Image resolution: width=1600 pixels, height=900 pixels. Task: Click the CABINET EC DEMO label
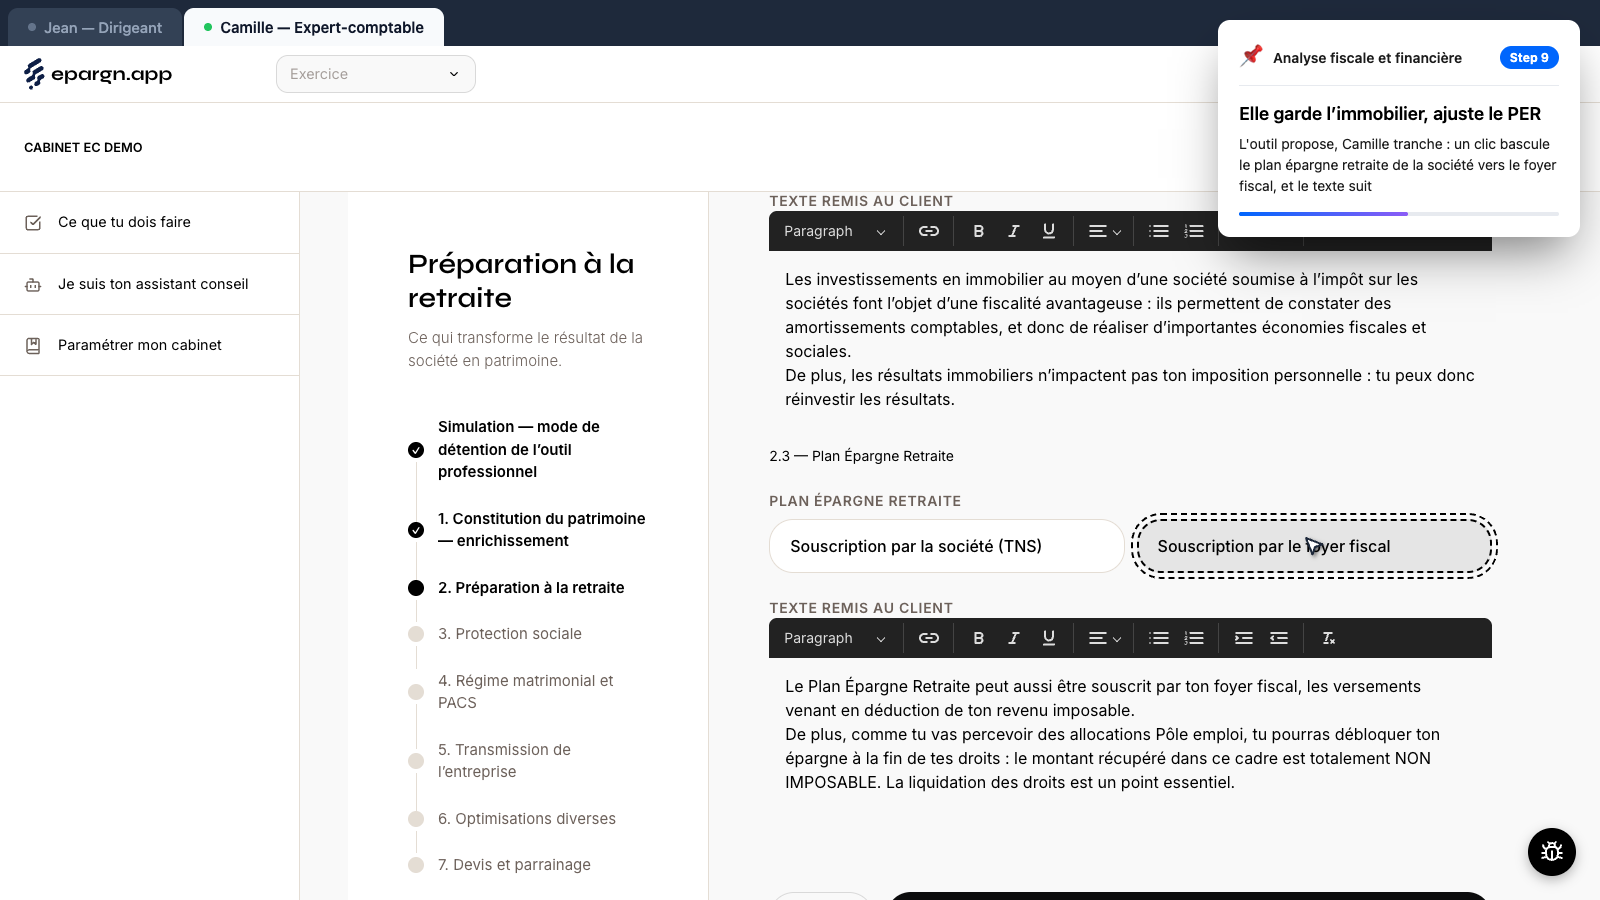(83, 147)
